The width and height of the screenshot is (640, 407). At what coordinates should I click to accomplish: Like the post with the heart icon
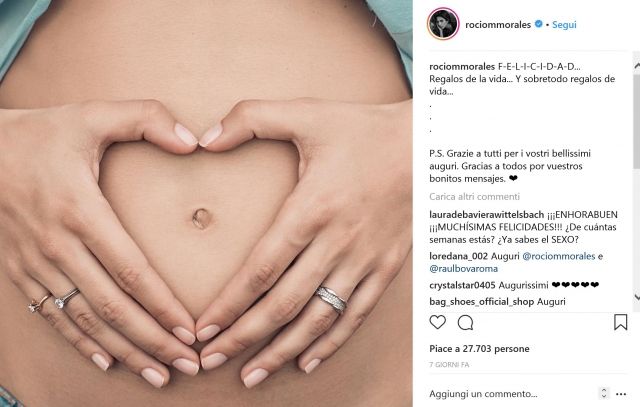click(x=438, y=322)
